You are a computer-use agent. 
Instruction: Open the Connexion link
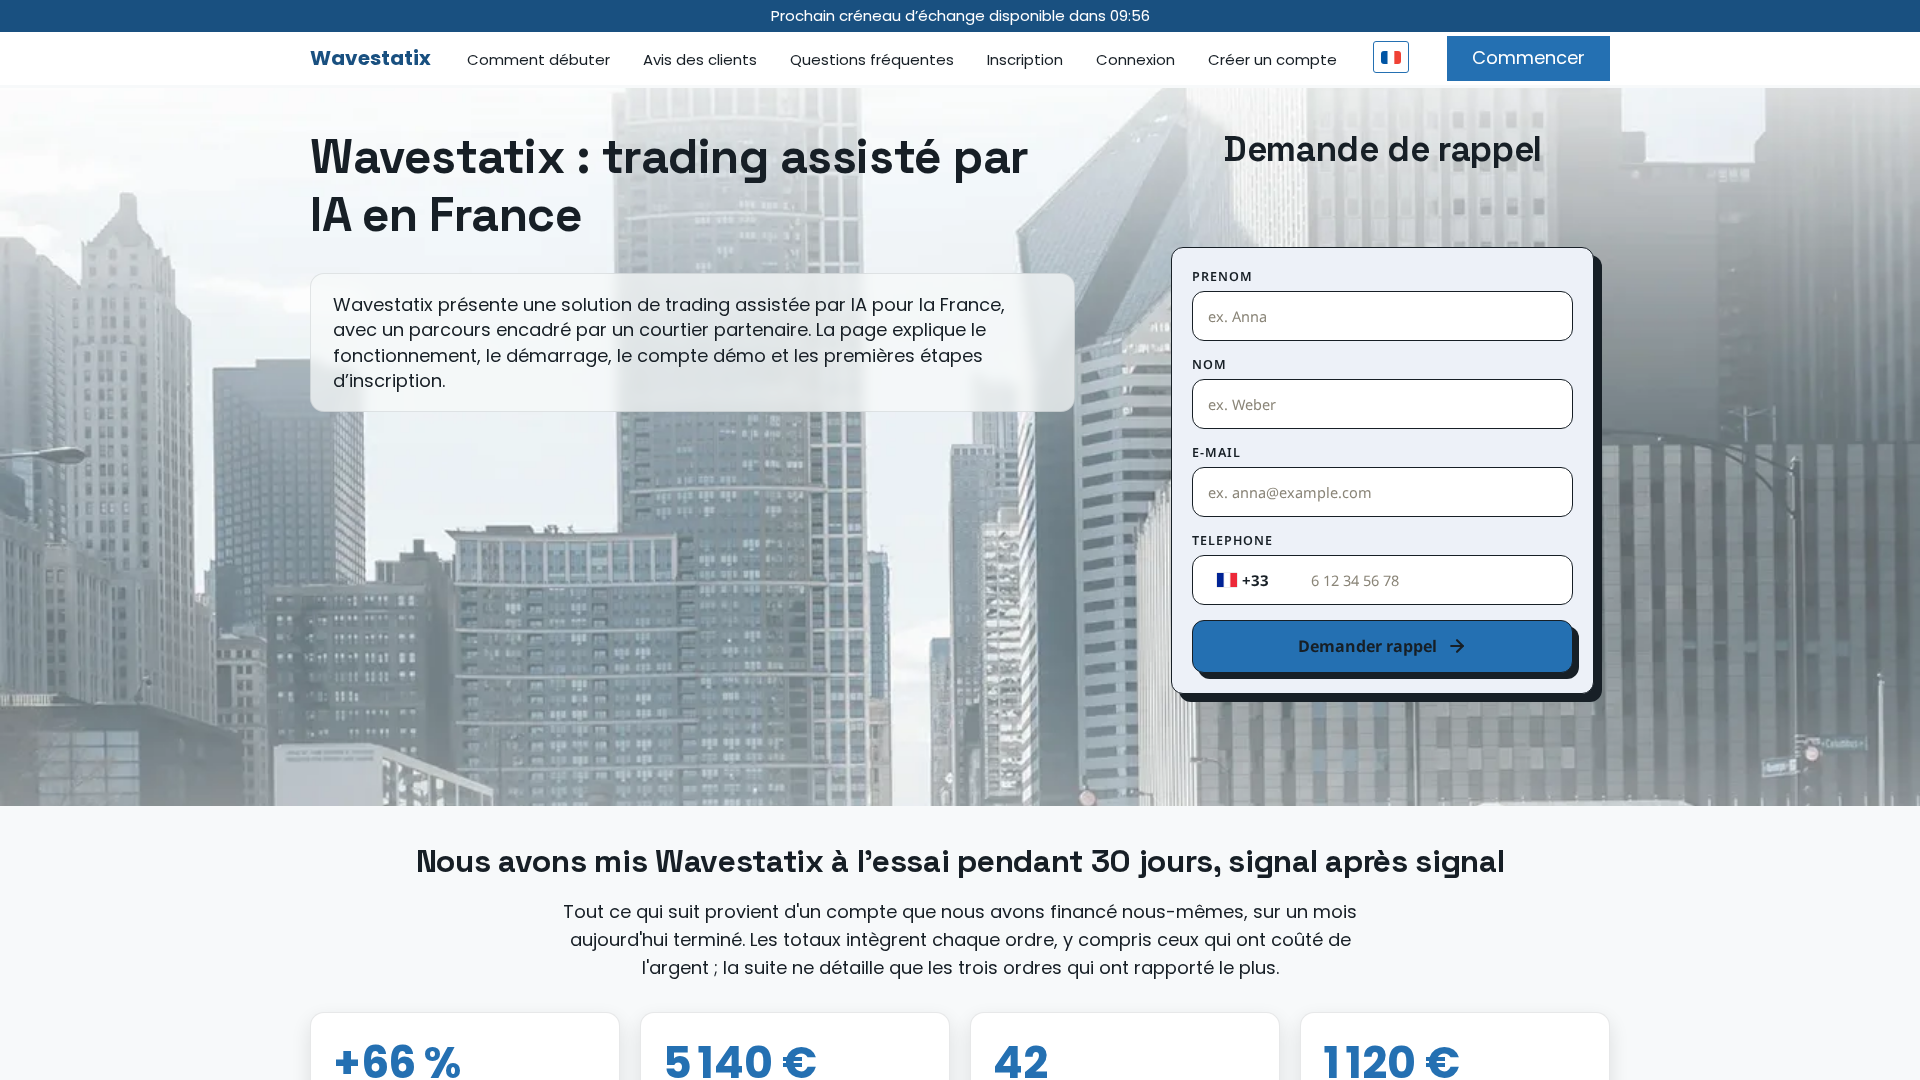[1135, 60]
